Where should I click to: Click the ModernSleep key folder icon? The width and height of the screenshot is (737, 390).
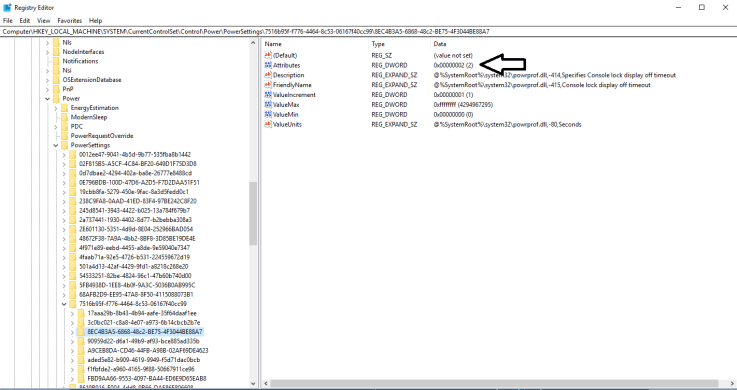coord(64,117)
